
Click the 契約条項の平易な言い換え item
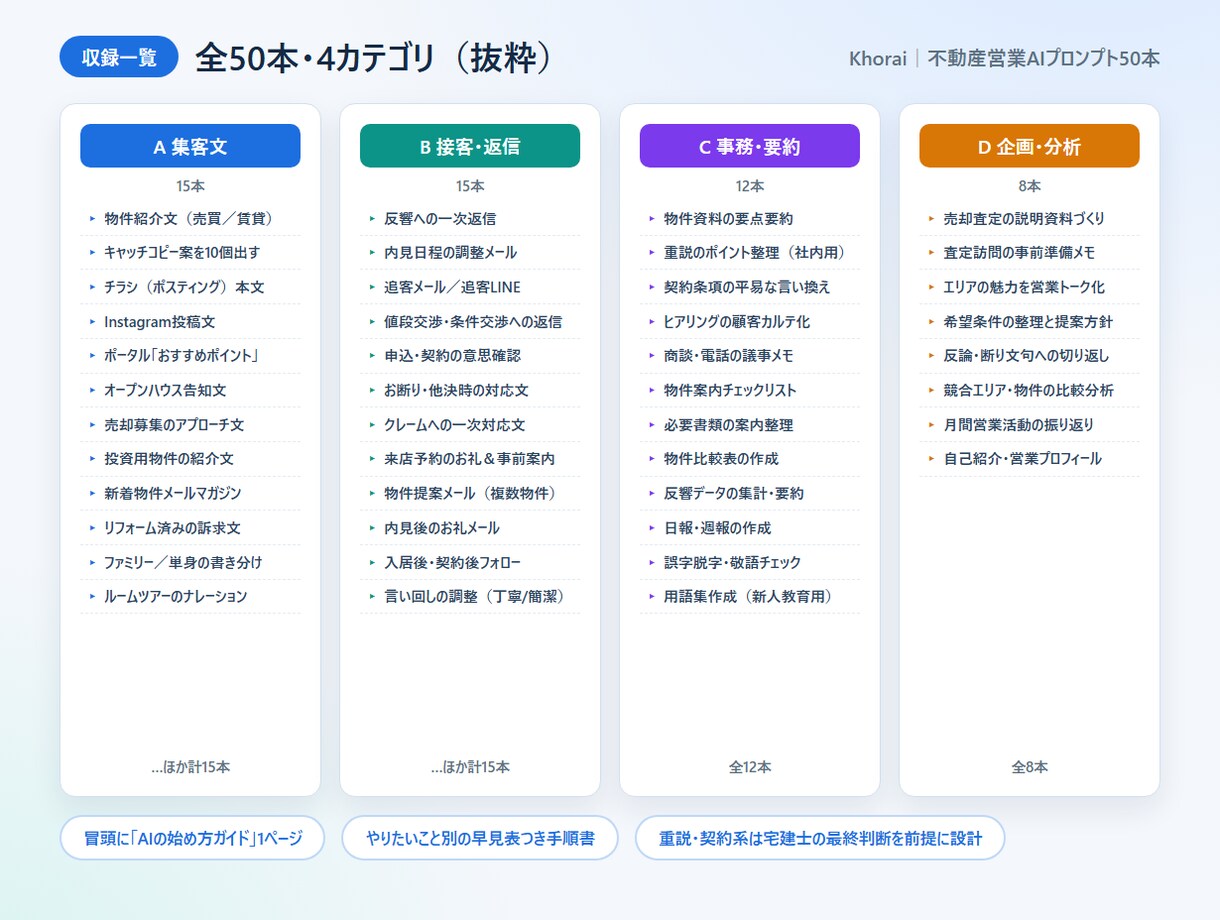click(750, 287)
